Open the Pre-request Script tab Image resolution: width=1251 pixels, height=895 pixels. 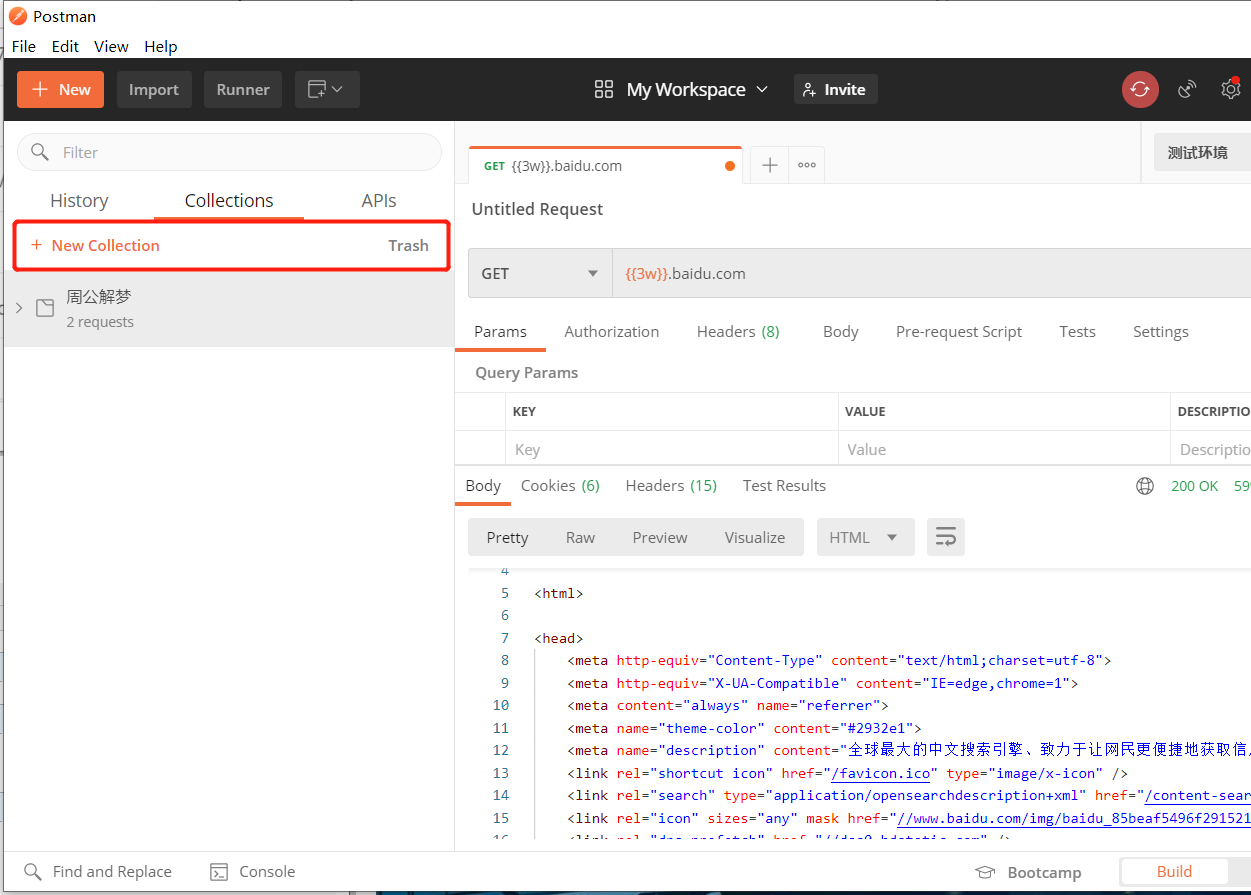coord(959,332)
